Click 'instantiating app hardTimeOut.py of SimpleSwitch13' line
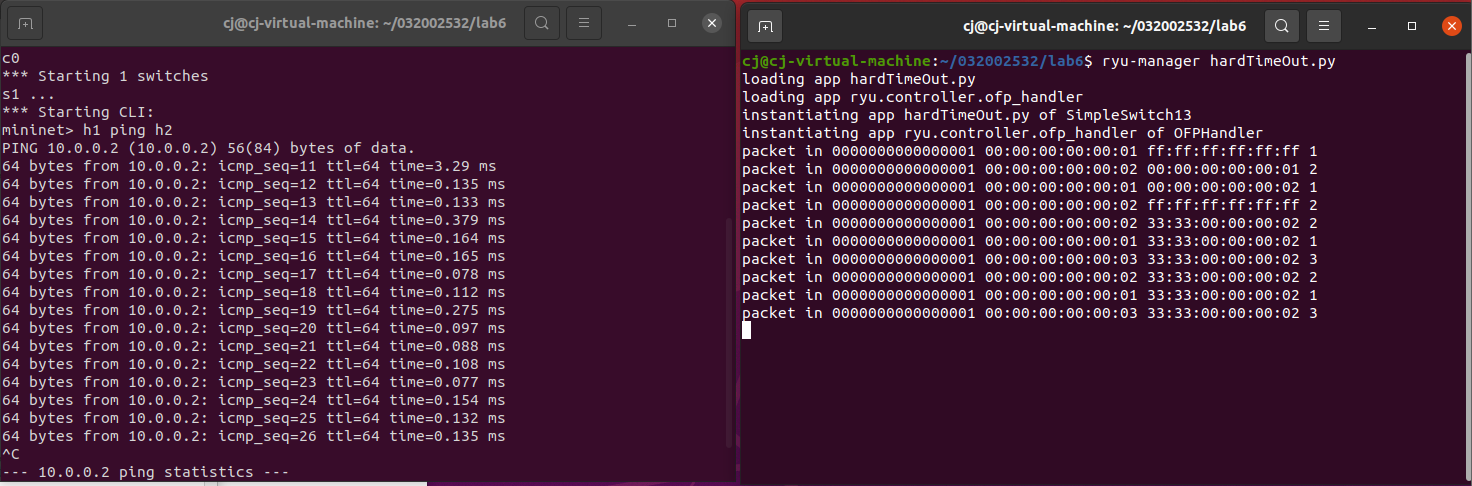 pyautogui.click(x=966, y=115)
